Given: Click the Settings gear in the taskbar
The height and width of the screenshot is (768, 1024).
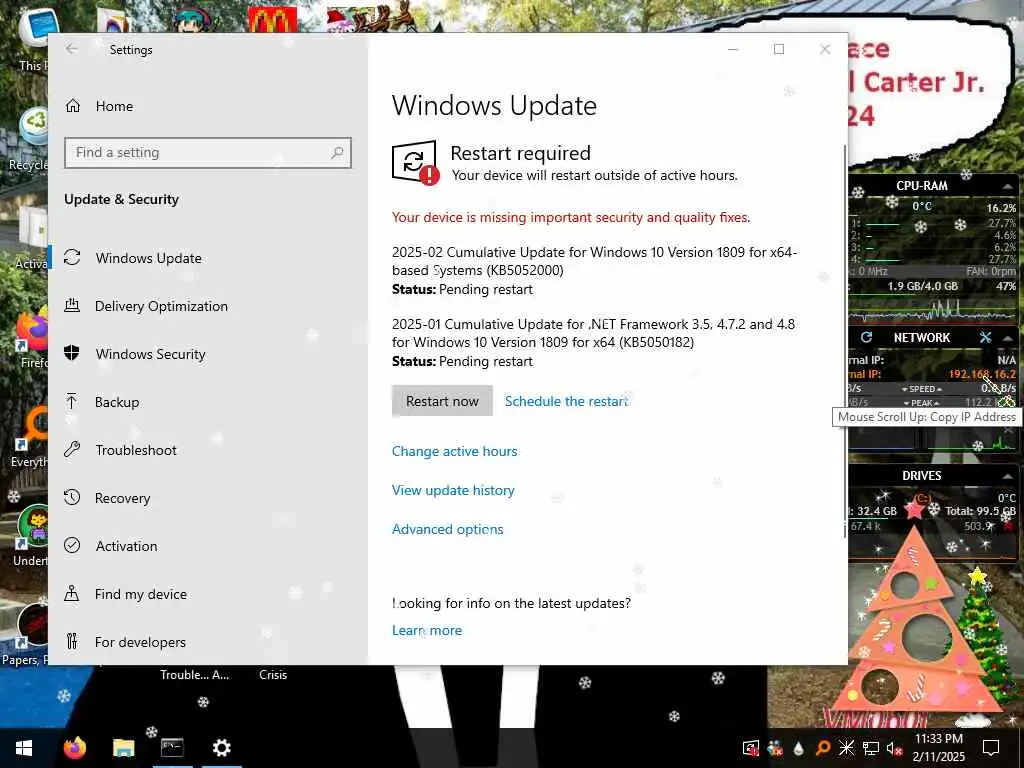Looking at the screenshot, I should pos(221,748).
